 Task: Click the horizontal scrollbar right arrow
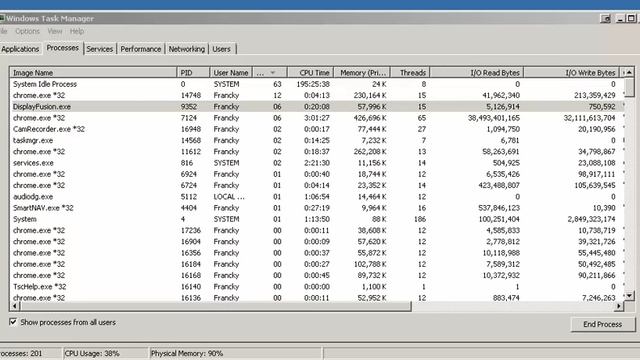[620, 306]
